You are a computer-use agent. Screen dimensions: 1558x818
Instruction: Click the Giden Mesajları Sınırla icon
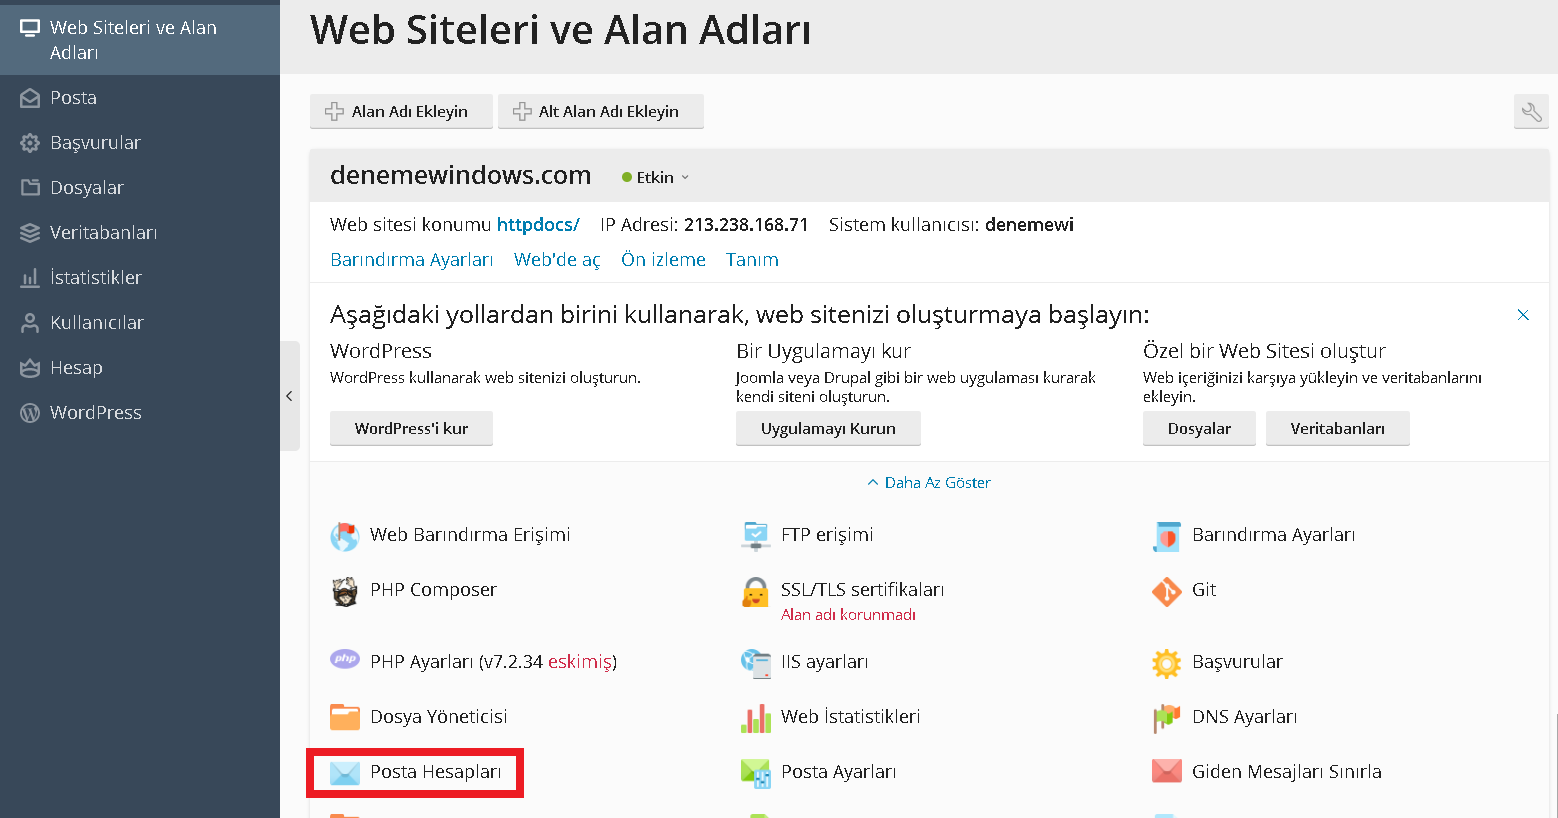tap(1167, 771)
